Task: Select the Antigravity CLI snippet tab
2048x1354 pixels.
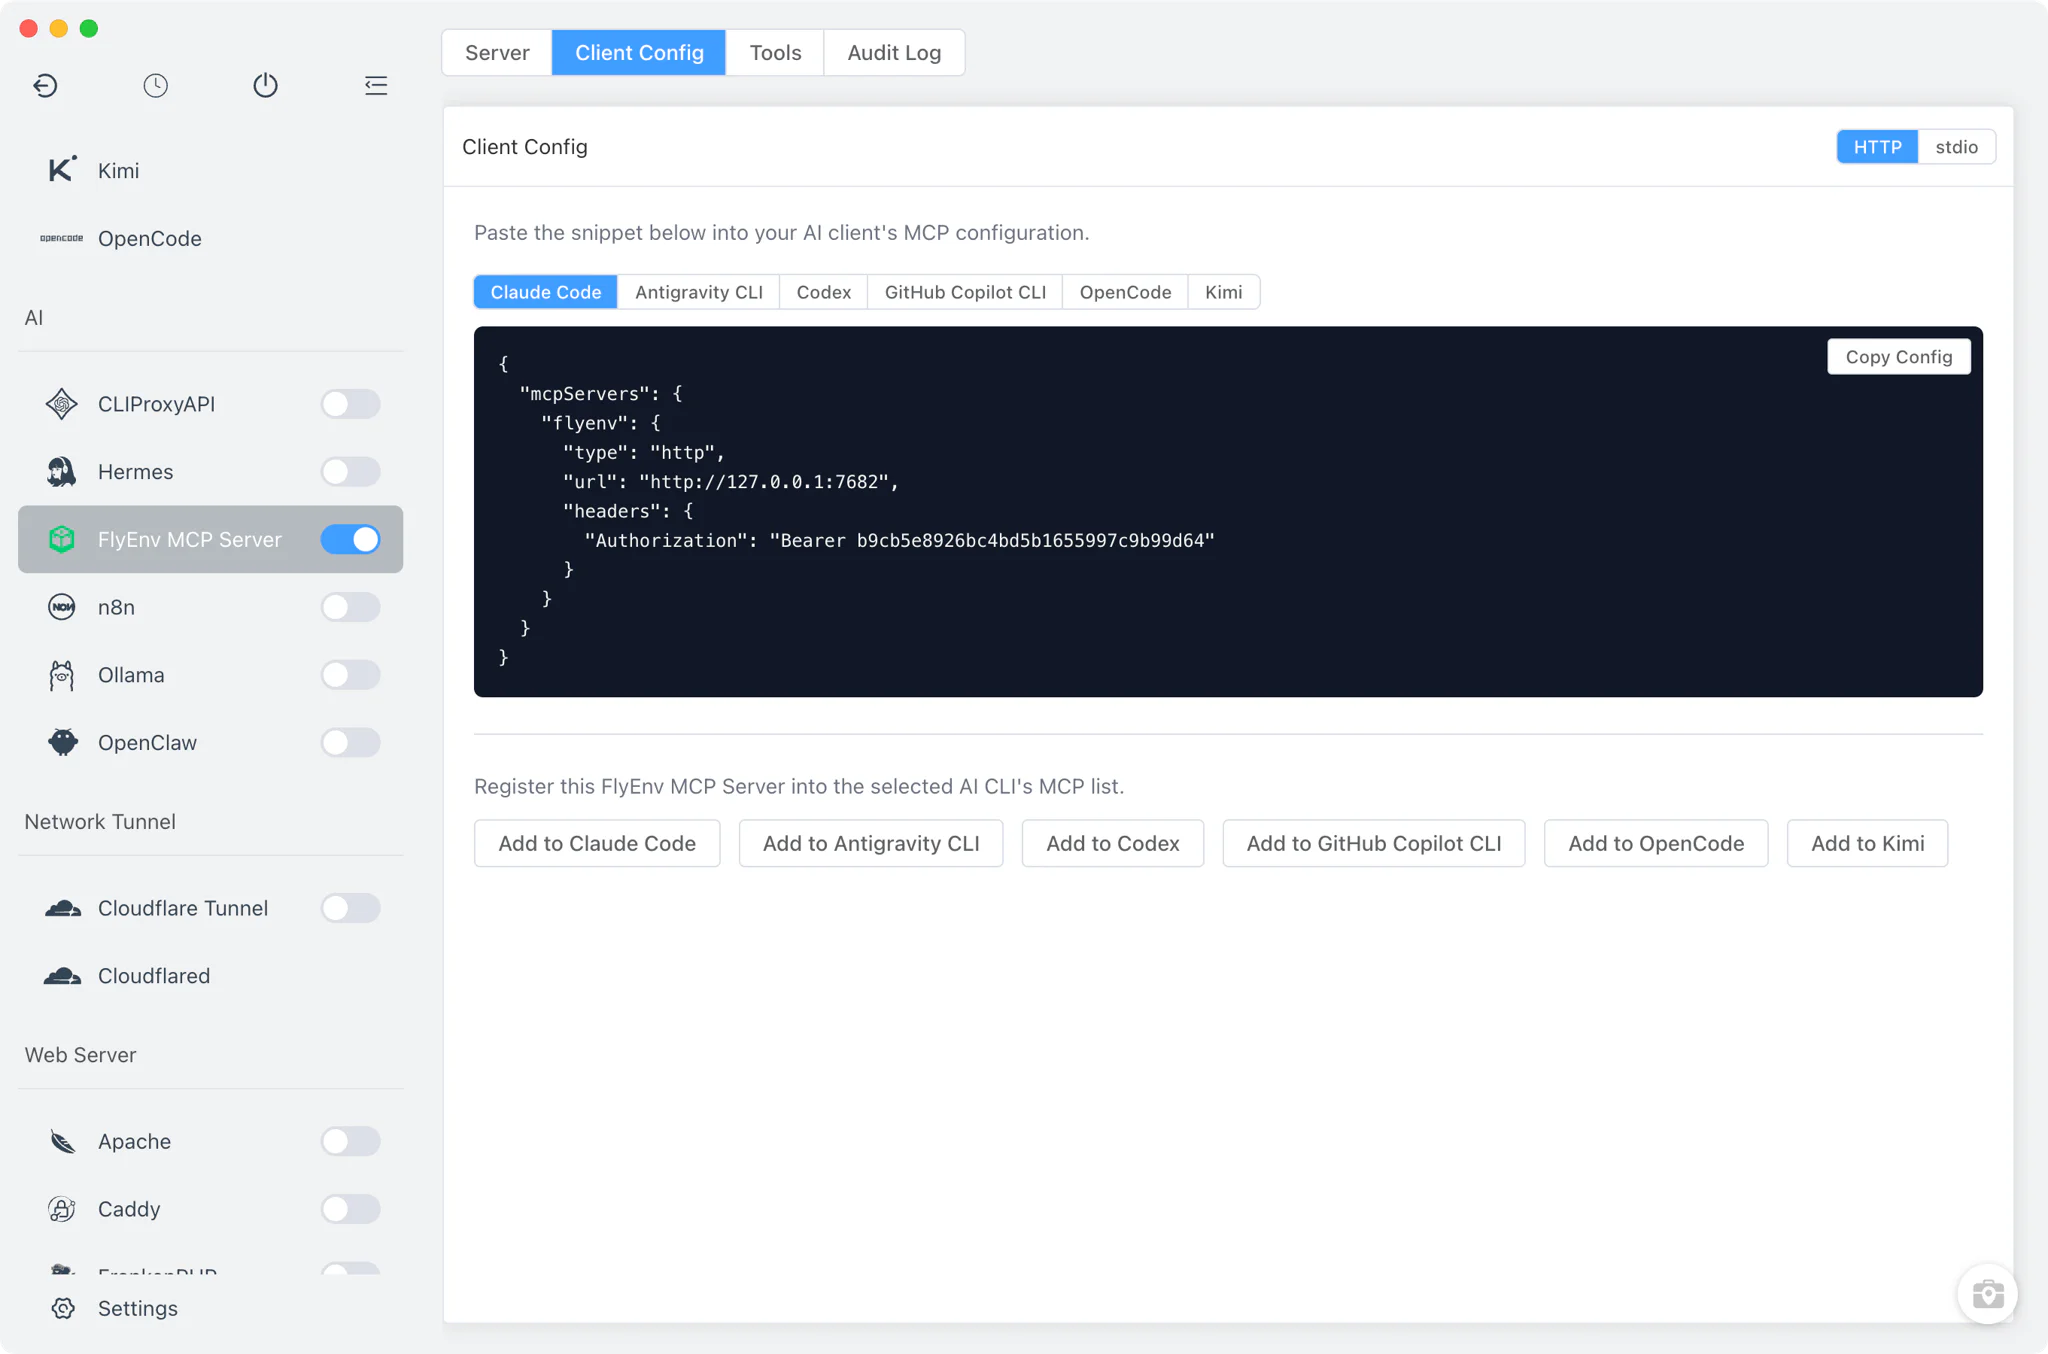Action: coord(699,292)
